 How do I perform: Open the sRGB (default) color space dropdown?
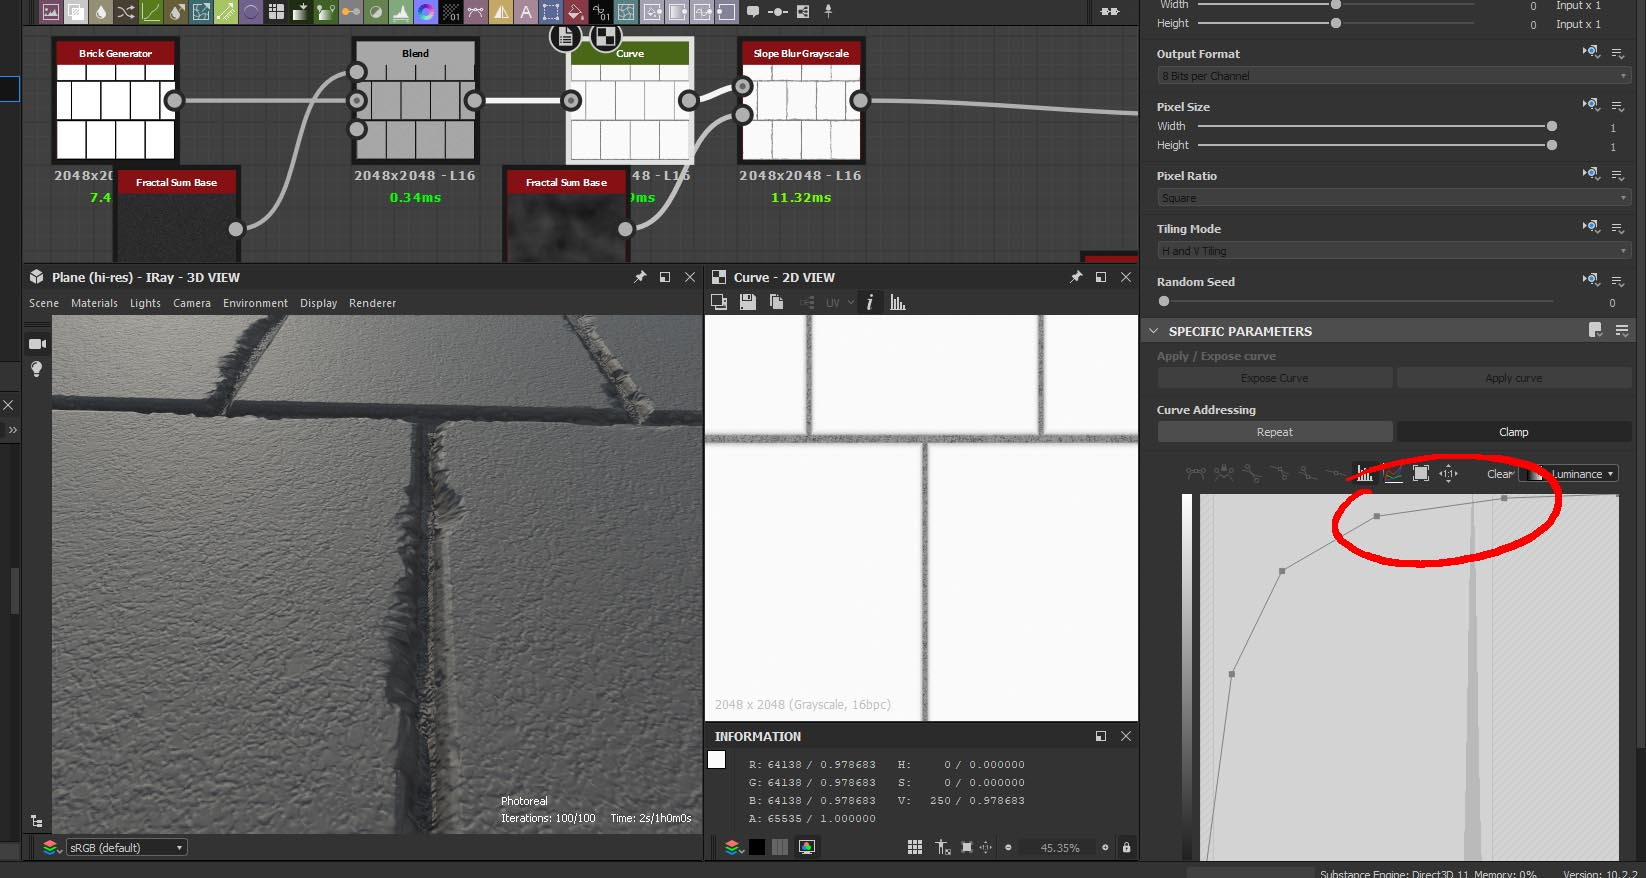[126, 847]
